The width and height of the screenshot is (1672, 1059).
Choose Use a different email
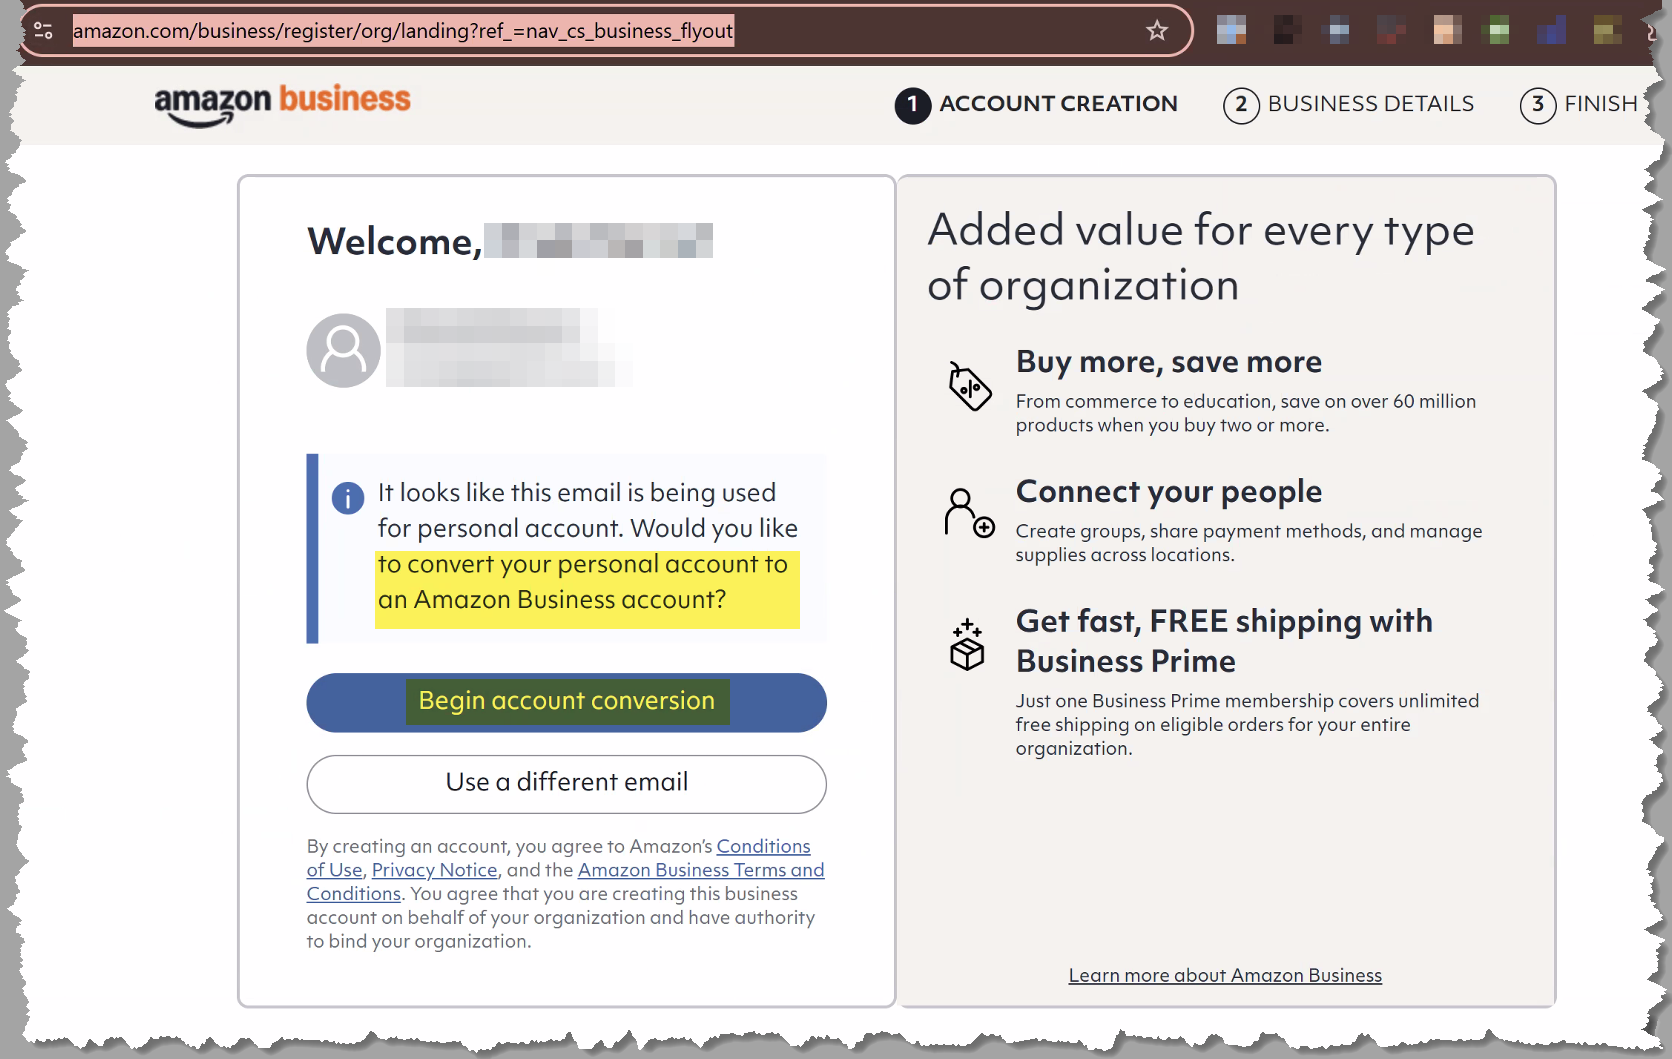pyautogui.click(x=567, y=783)
